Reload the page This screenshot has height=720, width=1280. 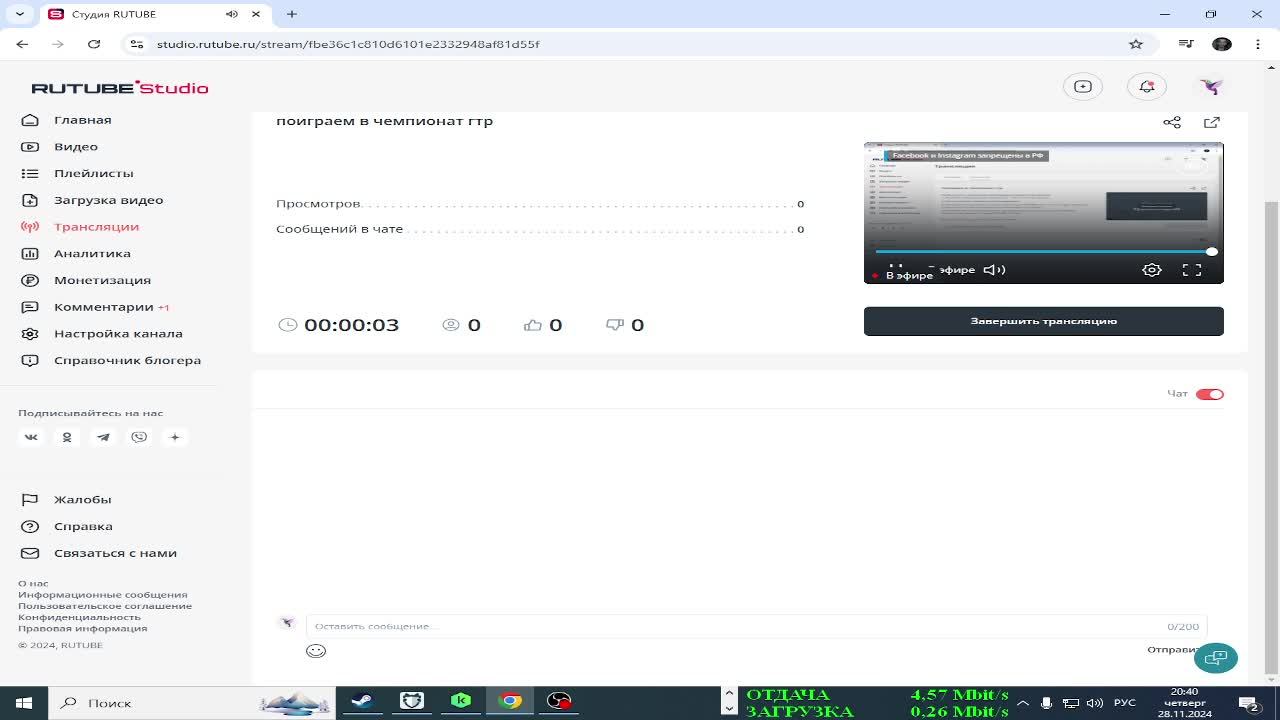tap(94, 44)
